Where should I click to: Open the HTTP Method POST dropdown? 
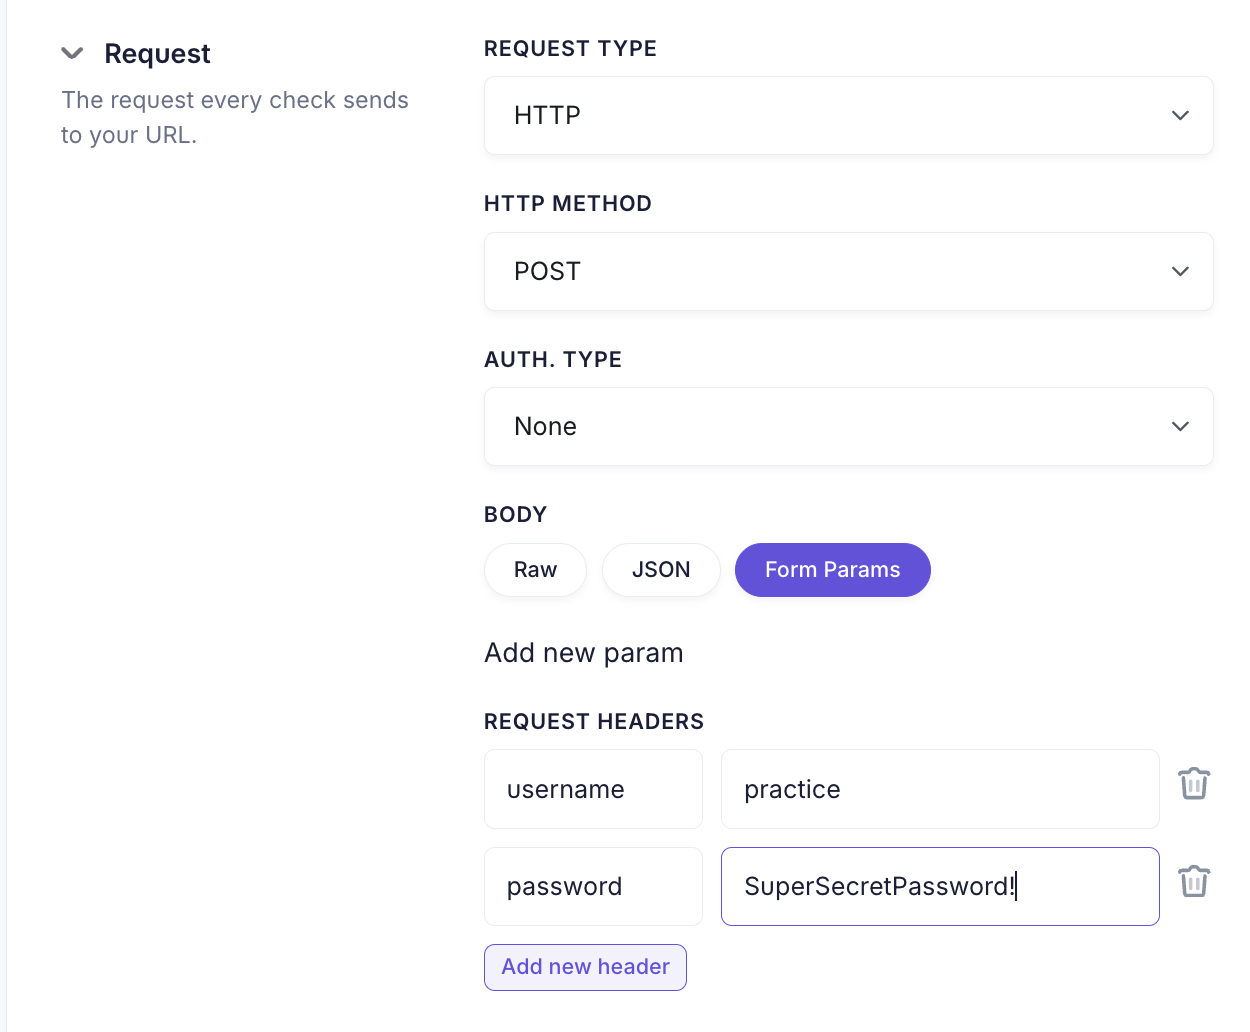[x=848, y=272]
